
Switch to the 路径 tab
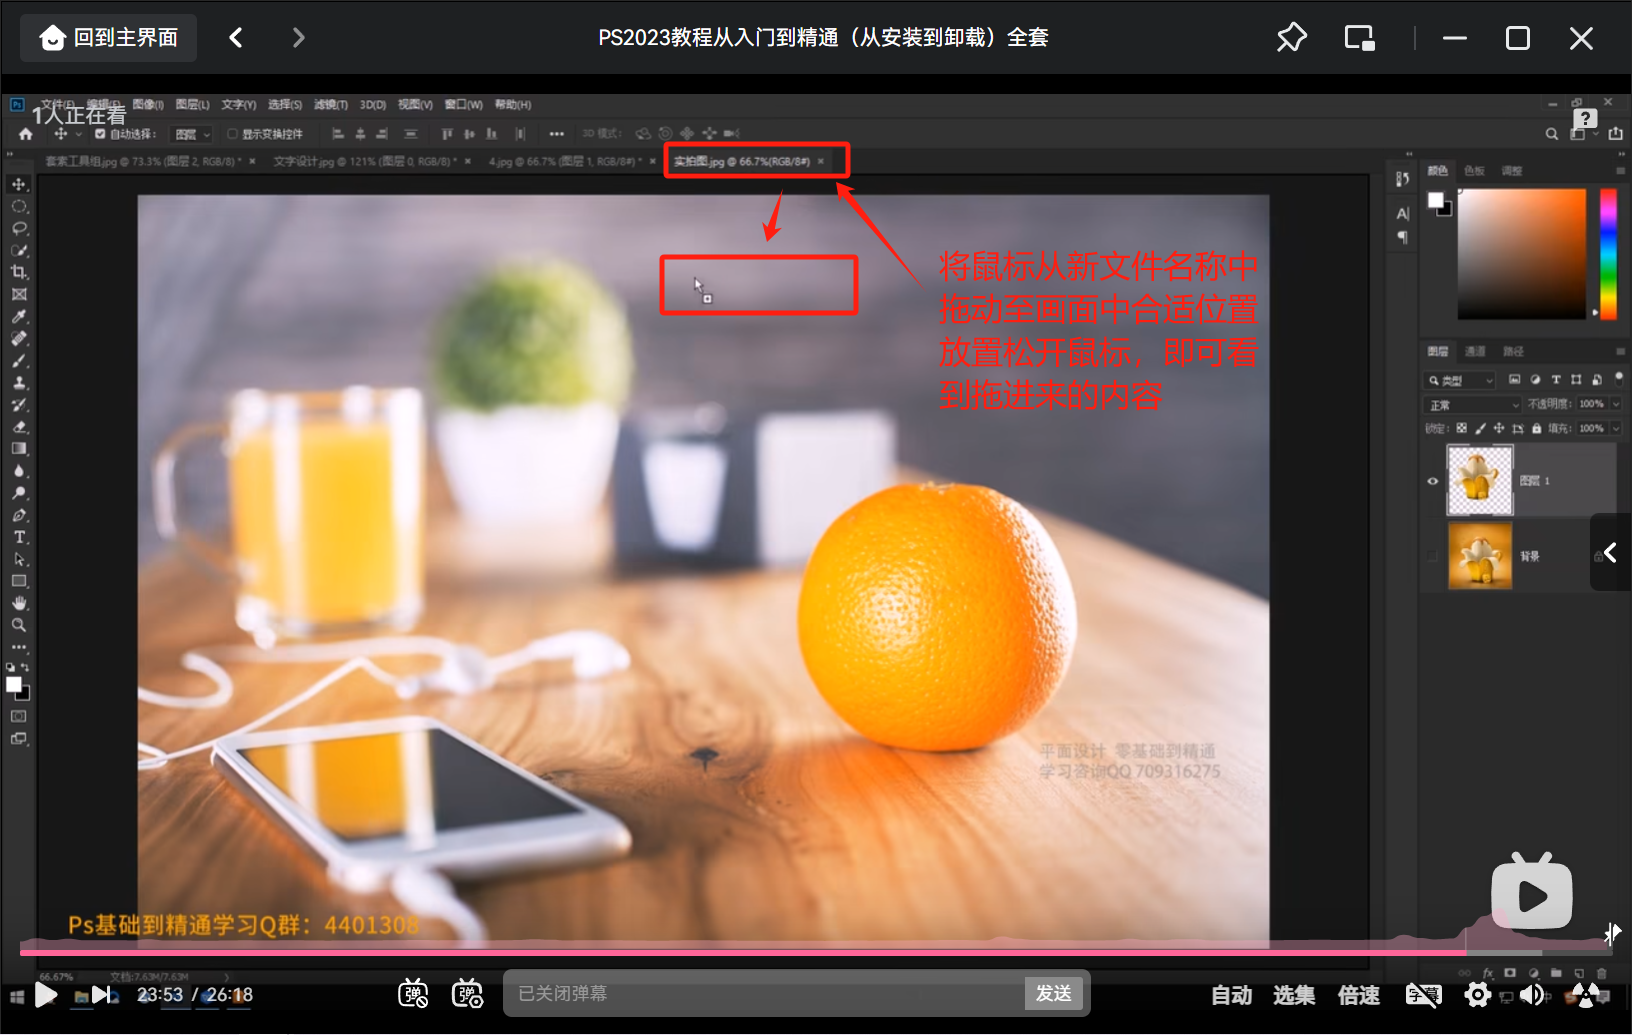pos(1514,351)
